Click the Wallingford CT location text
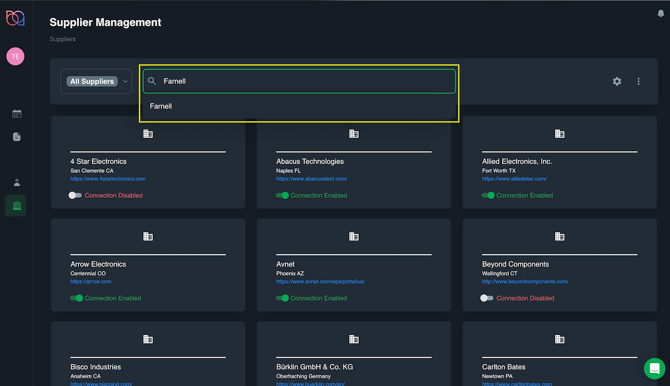 click(x=500, y=273)
